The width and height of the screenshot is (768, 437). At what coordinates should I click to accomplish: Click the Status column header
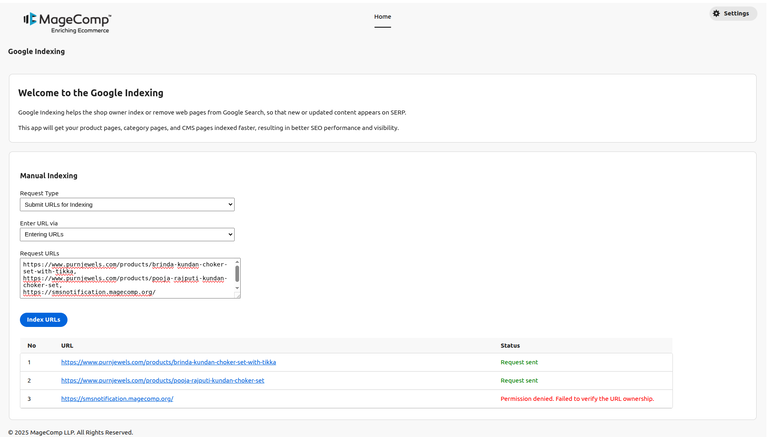click(510, 345)
